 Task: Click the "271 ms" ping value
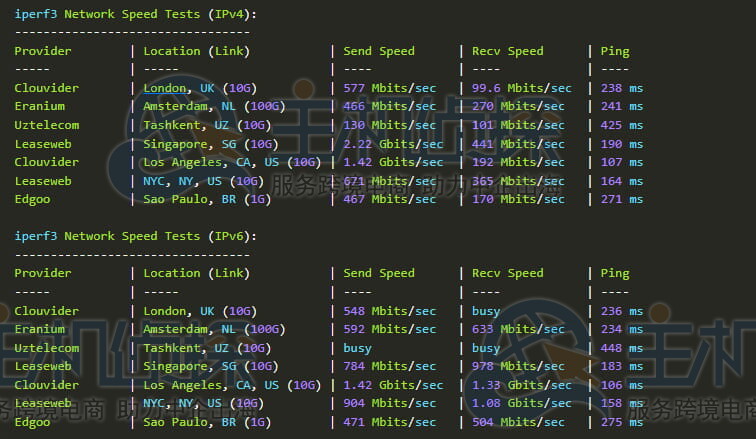pyautogui.click(x=622, y=200)
